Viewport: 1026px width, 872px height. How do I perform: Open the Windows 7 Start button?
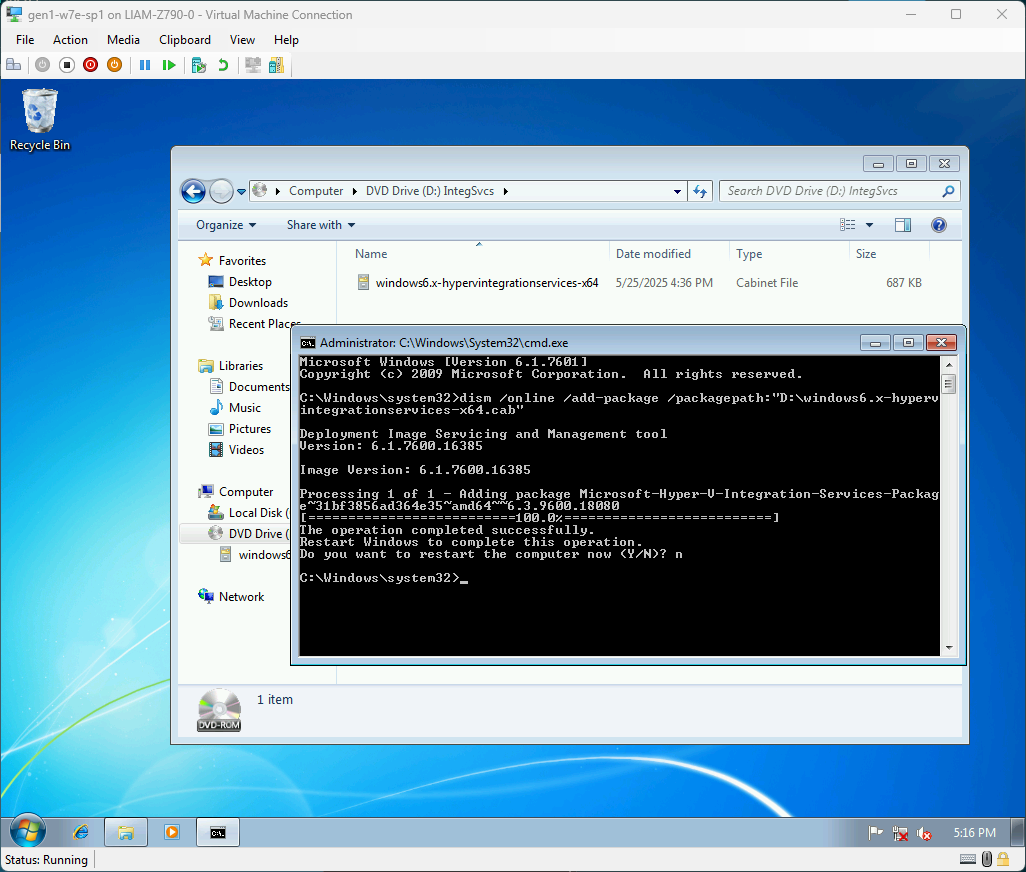coord(28,832)
